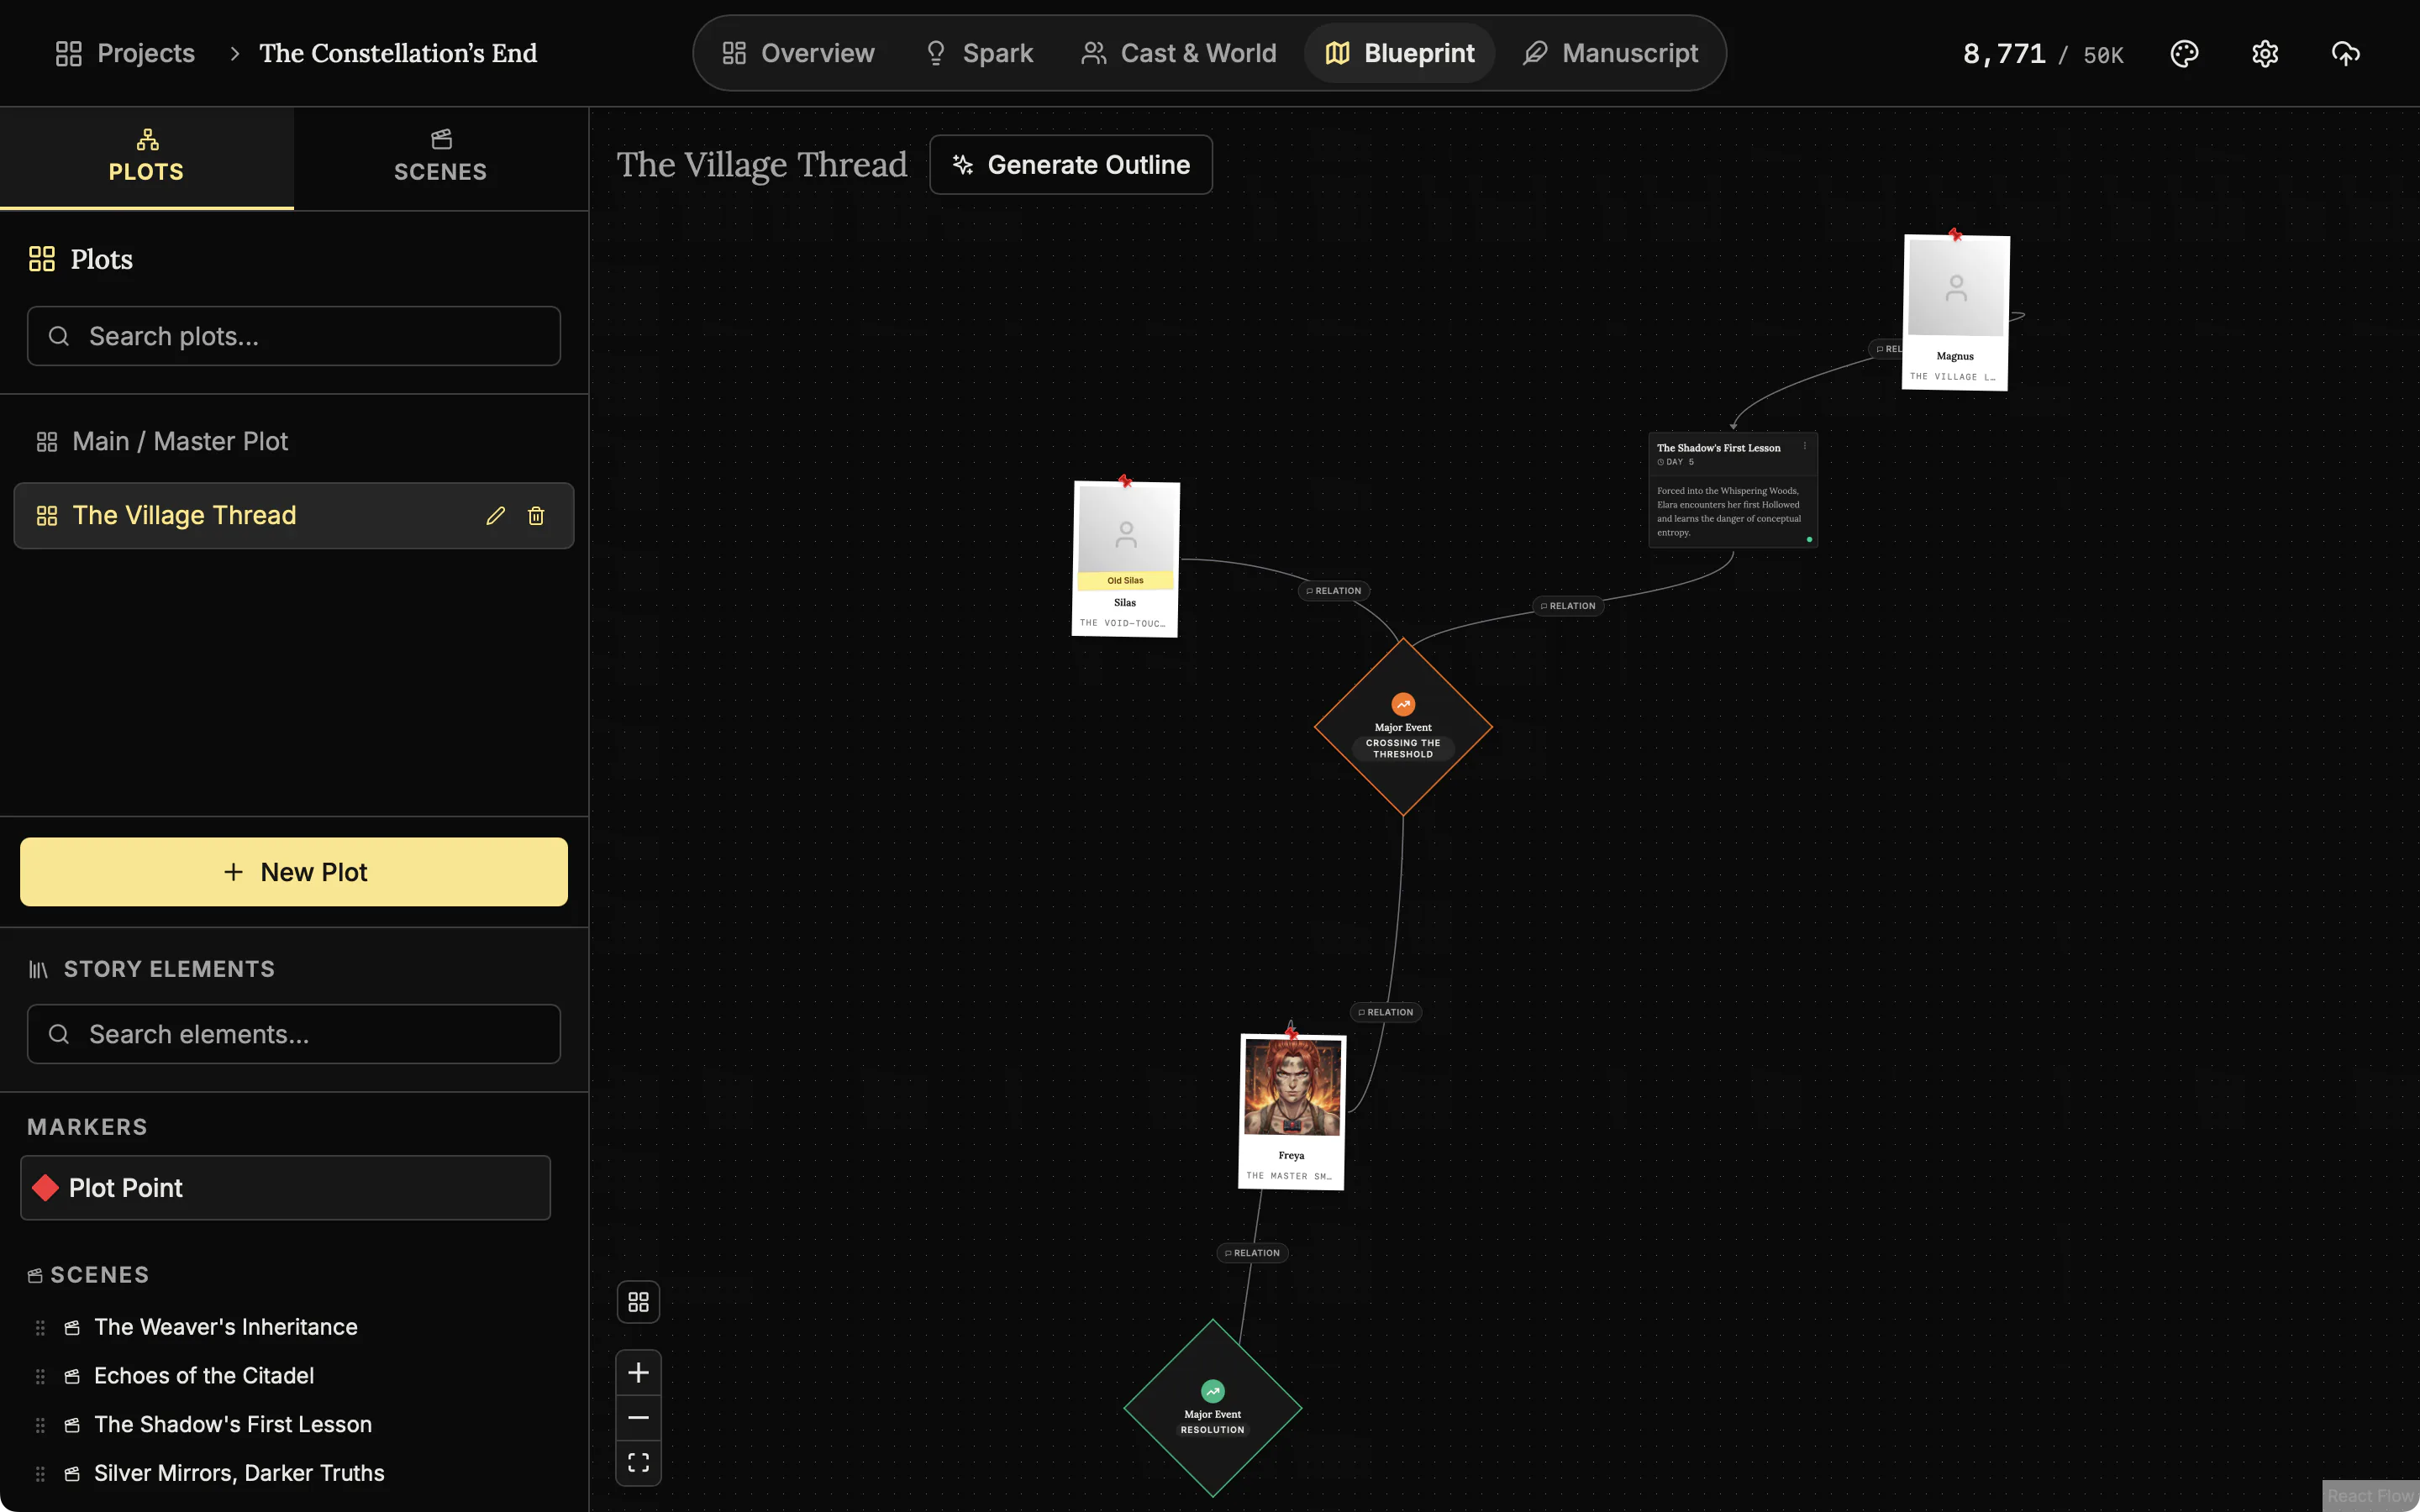Select The Village Thread plot
2420x1512 pixels.
coord(294,516)
